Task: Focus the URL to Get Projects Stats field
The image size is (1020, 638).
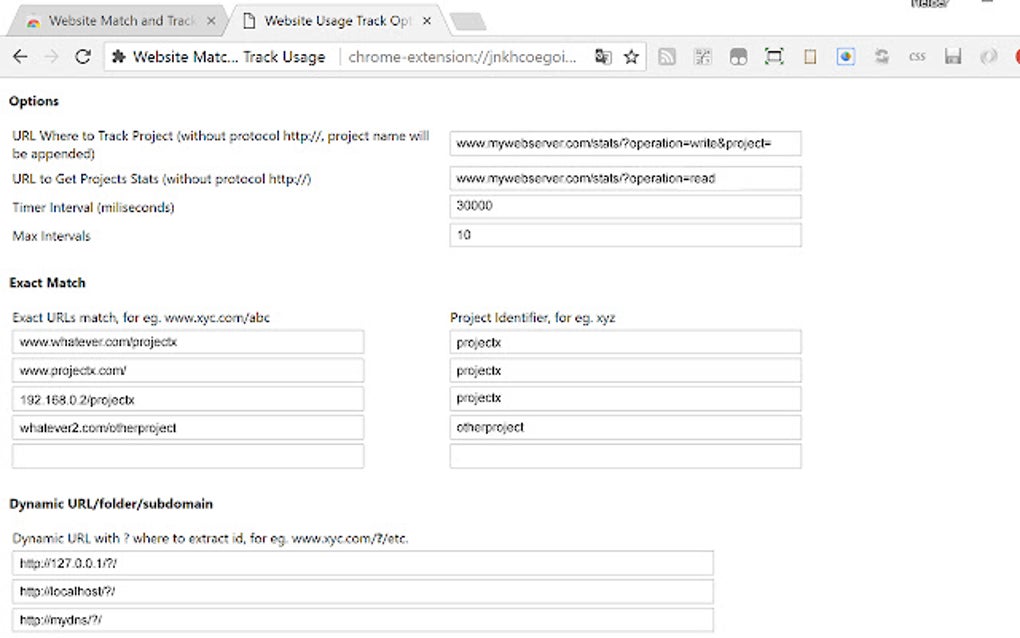Action: pos(625,178)
